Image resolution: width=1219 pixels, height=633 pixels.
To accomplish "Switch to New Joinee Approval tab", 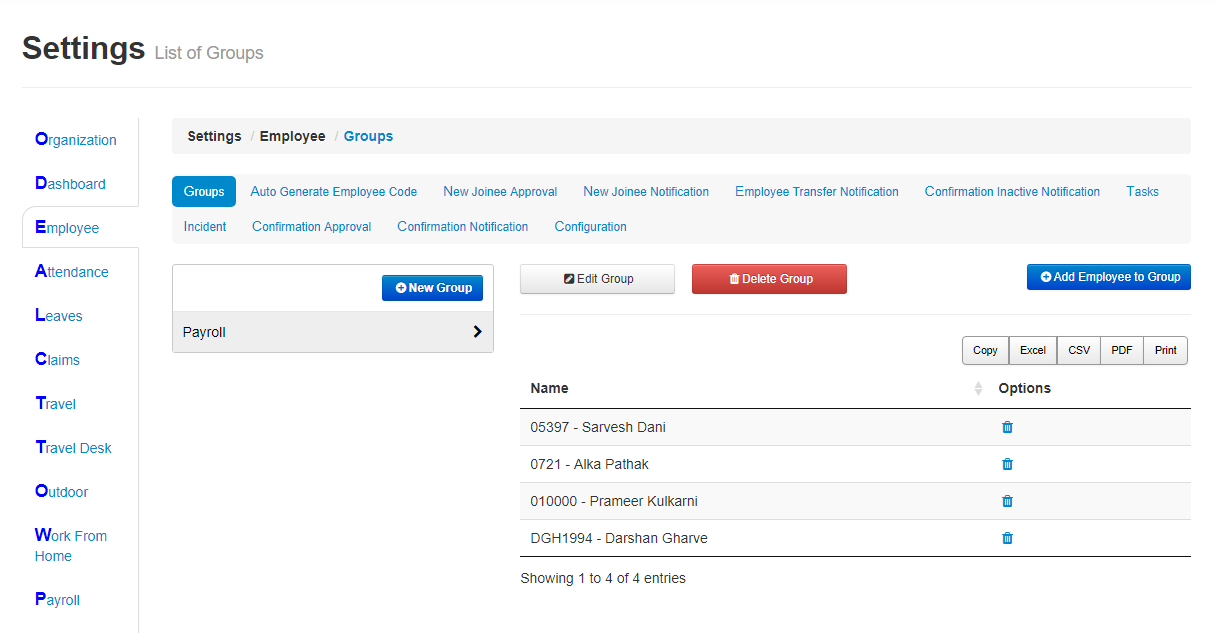I will click(500, 192).
